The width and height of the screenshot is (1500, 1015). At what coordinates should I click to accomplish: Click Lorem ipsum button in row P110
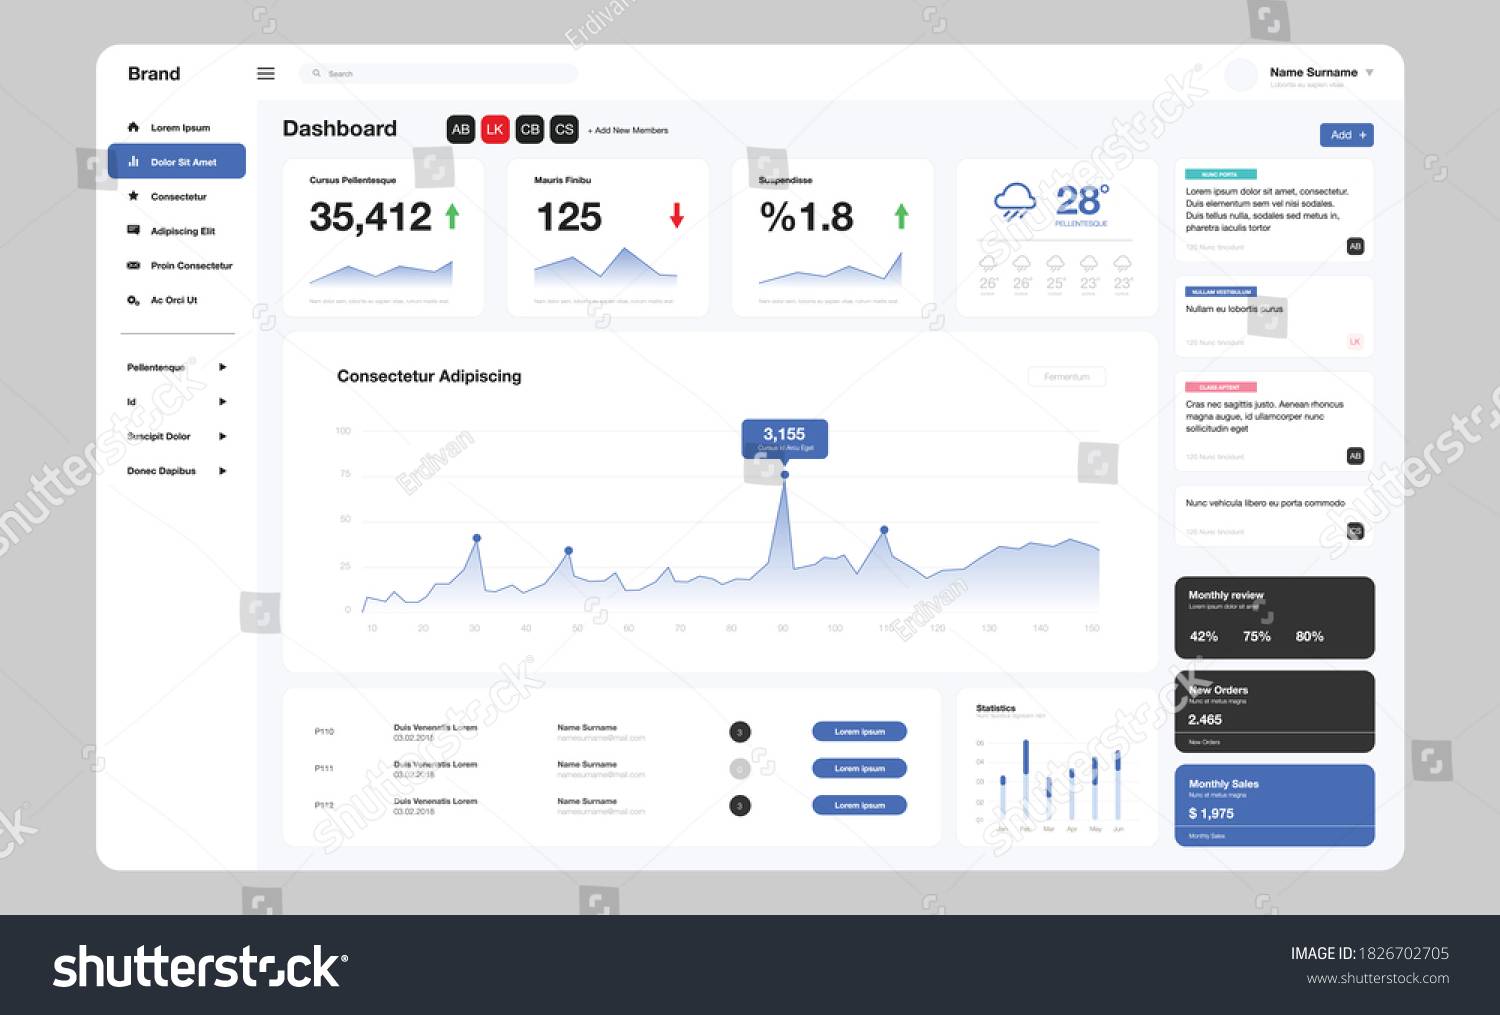point(859,732)
